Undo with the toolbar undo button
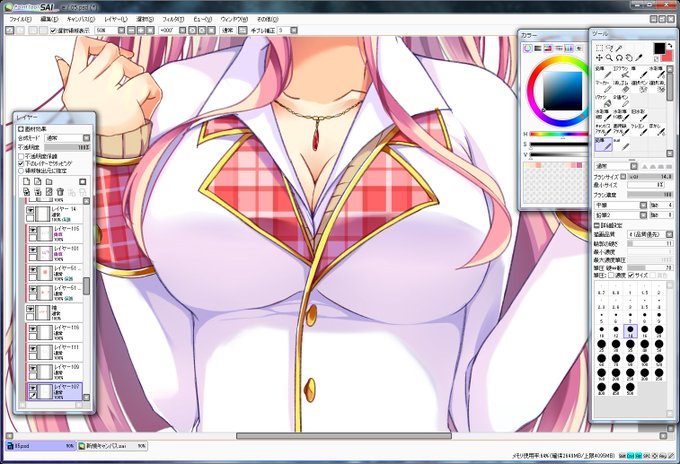This screenshot has width=680, height=464. [10, 30]
